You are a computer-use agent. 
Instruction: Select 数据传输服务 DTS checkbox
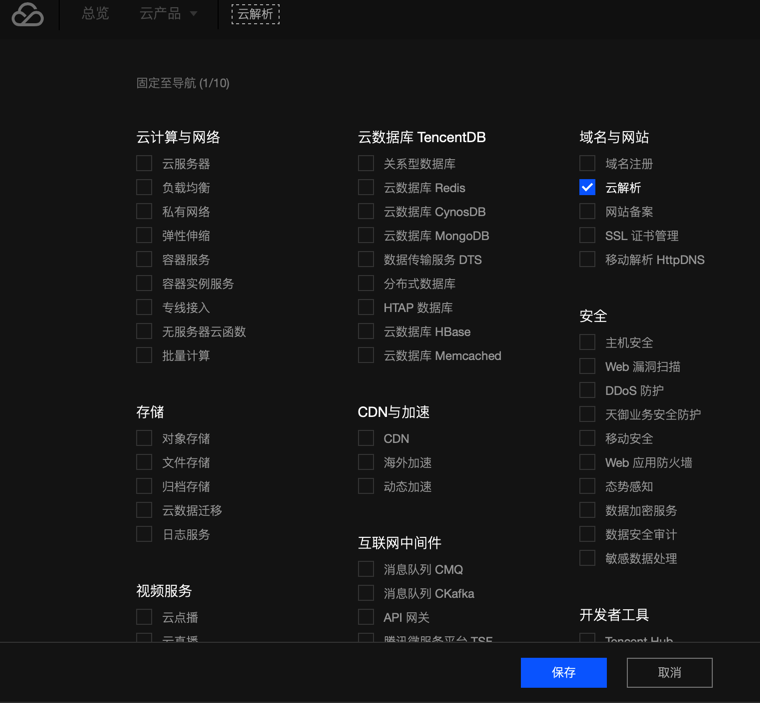[x=366, y=259]
